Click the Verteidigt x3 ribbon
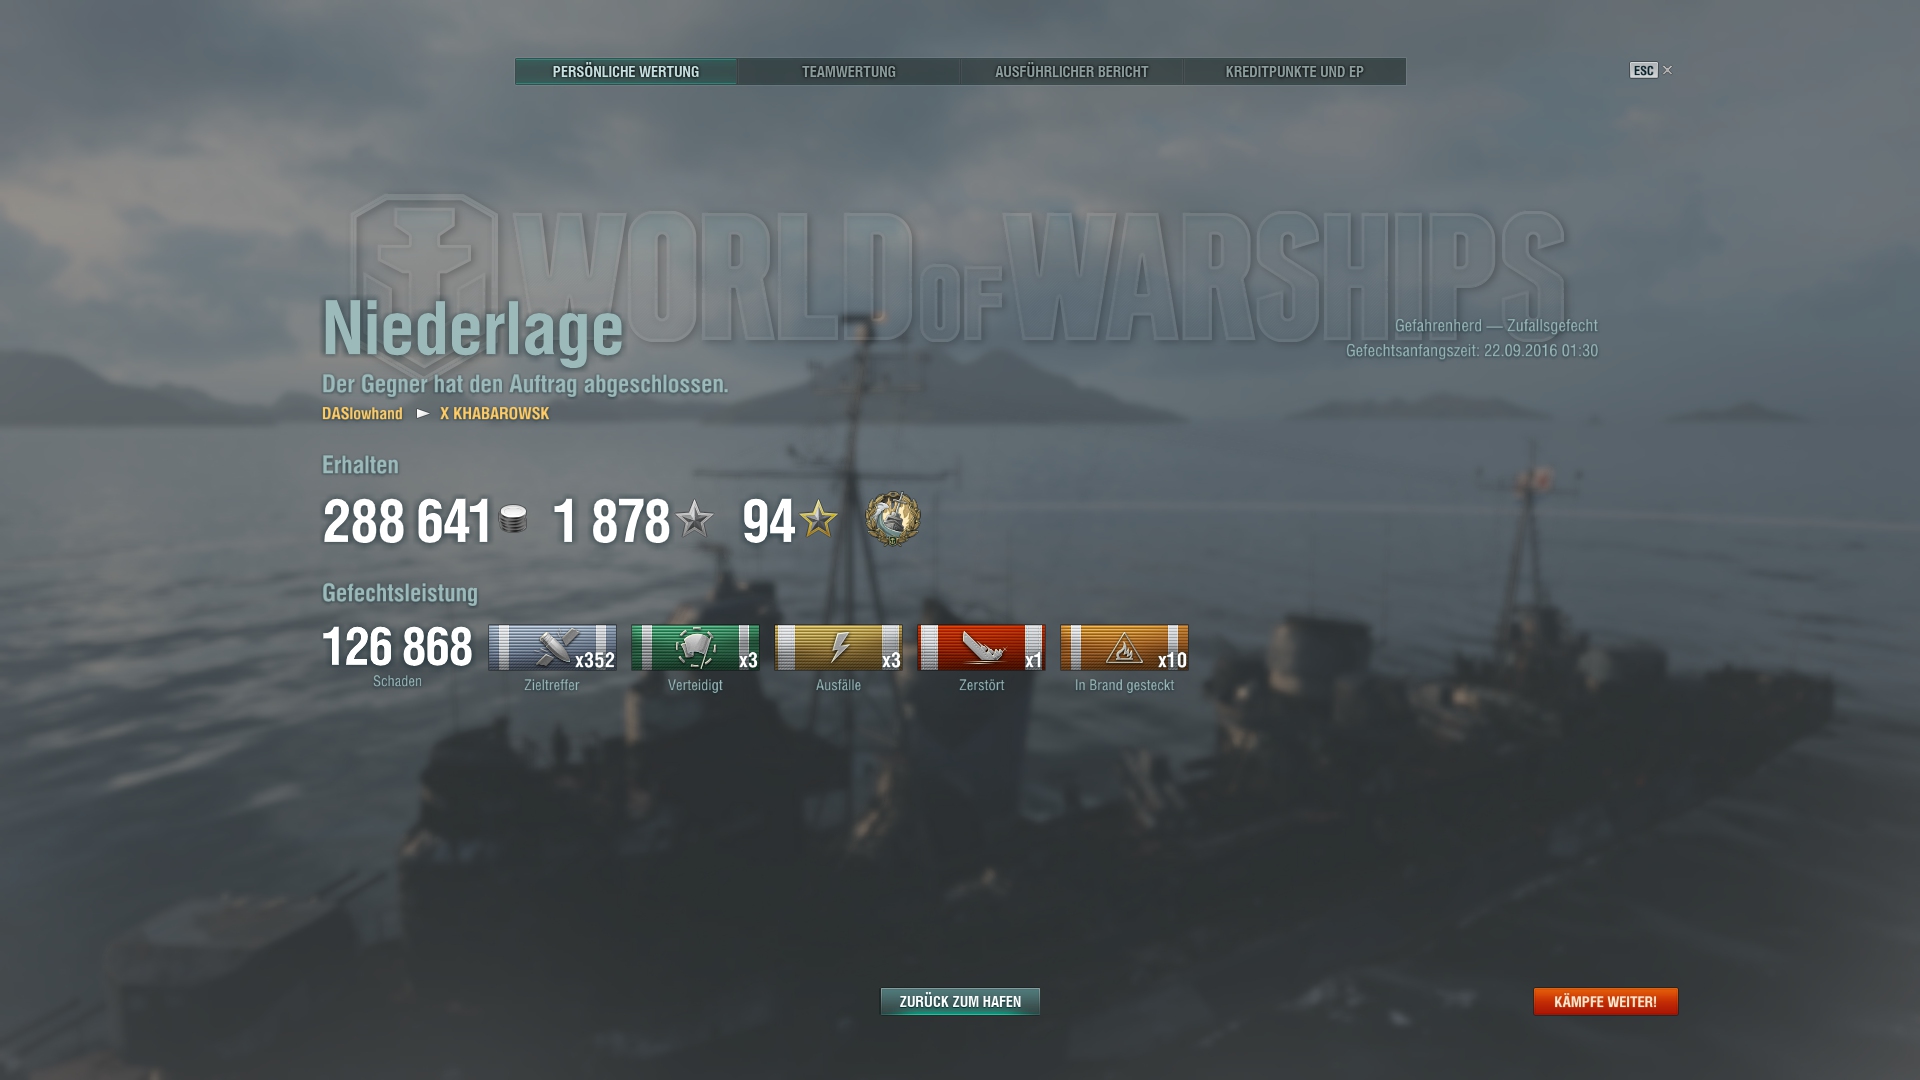1920x1080 pixels. coord(695,647)
